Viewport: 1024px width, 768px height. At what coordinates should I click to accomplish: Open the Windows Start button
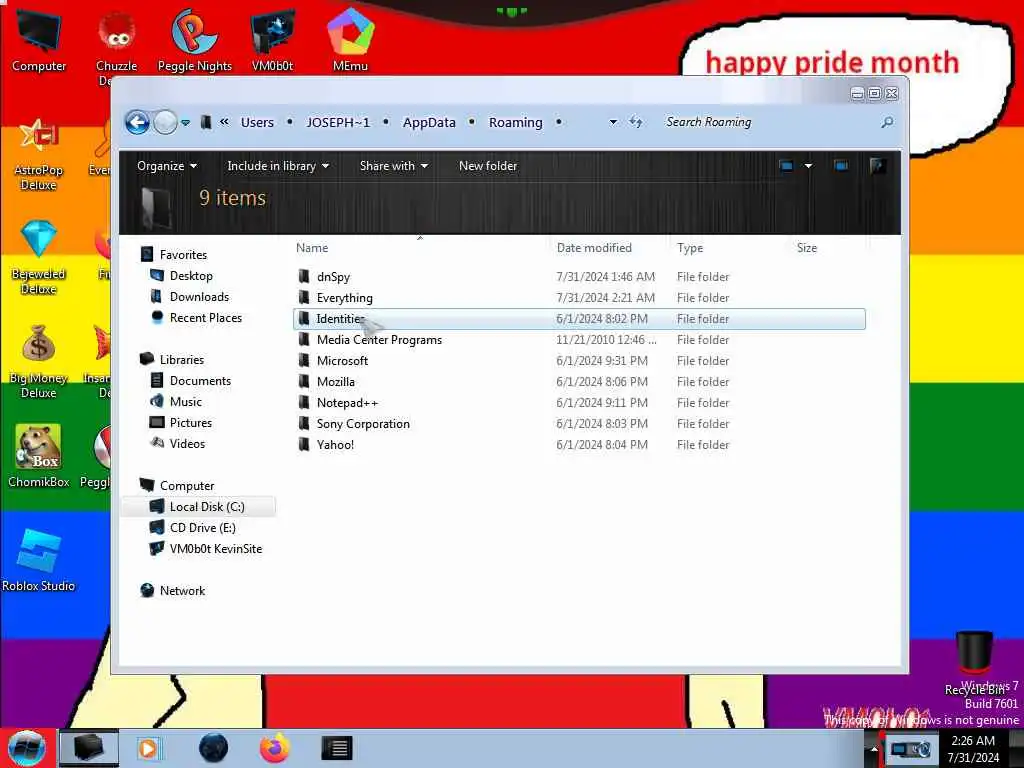click(27, 748)
